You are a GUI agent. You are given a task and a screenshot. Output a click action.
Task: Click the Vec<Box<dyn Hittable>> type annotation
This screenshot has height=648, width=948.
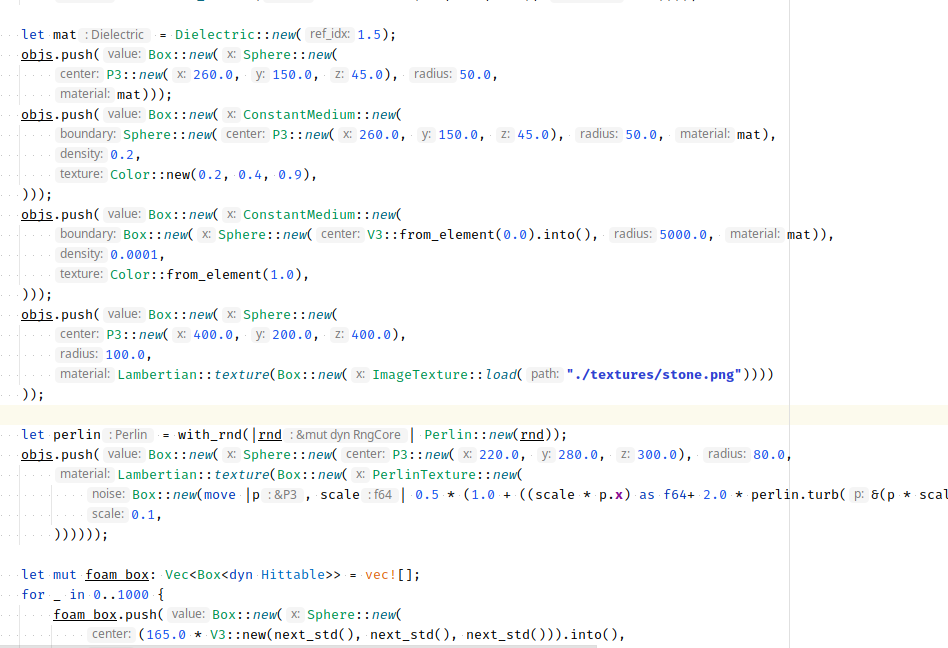point(253,575)
